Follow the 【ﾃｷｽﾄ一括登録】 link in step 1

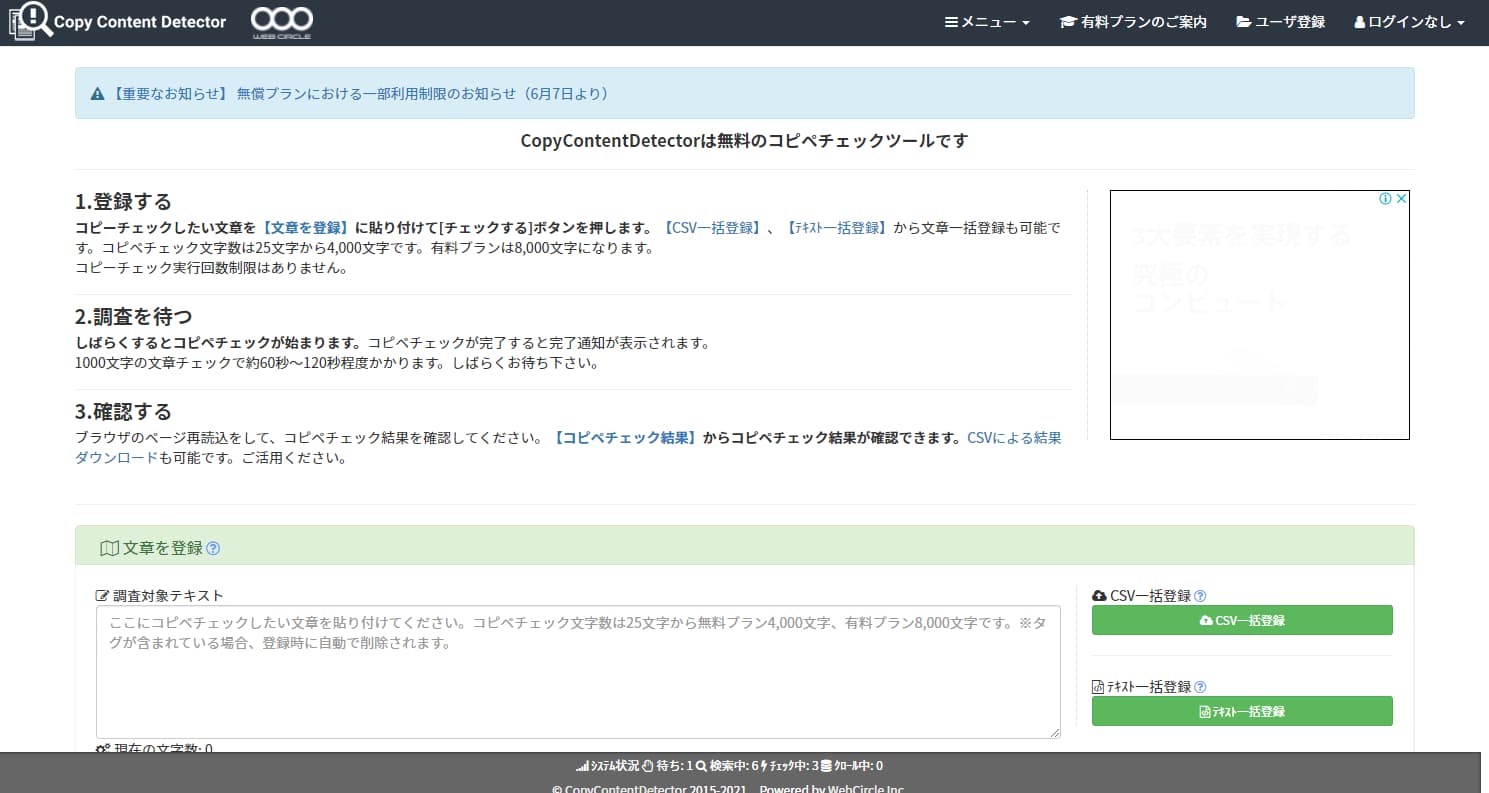pyautogui.click(x=836, y=227)
